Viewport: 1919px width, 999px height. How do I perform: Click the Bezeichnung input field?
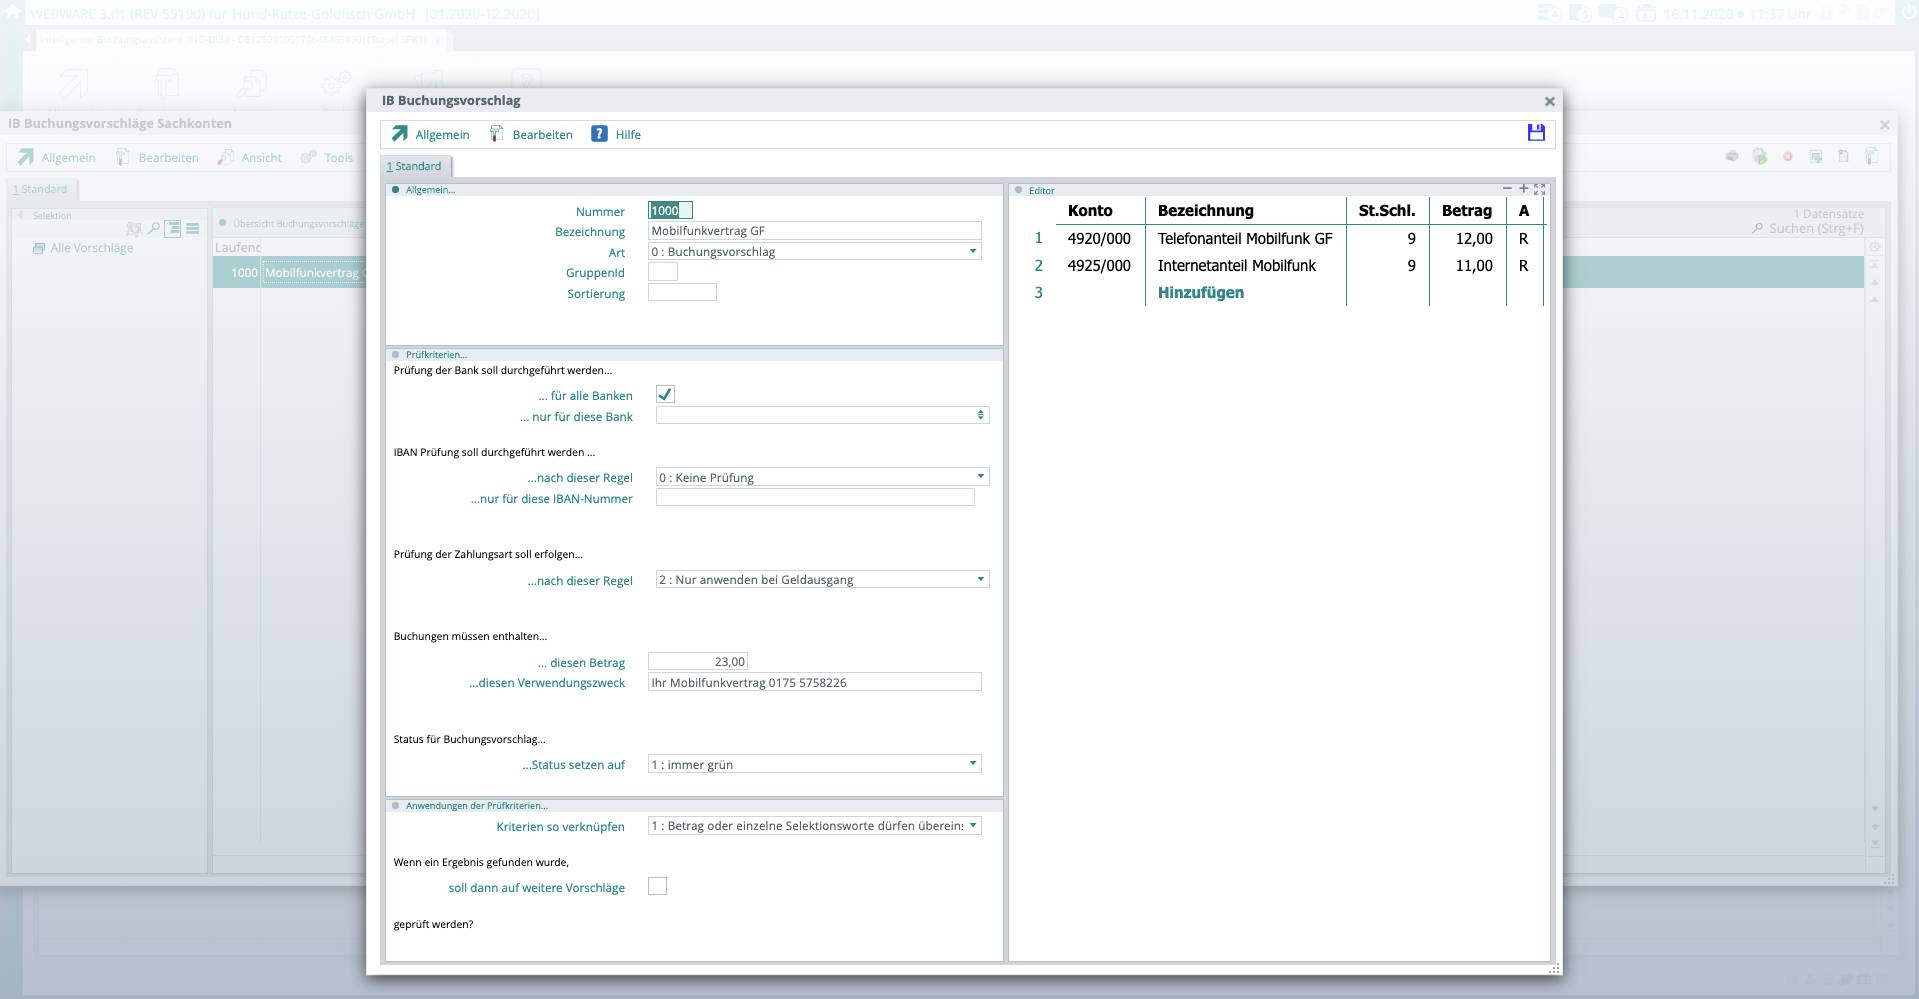pyautogui.click(x=814, y=231)
